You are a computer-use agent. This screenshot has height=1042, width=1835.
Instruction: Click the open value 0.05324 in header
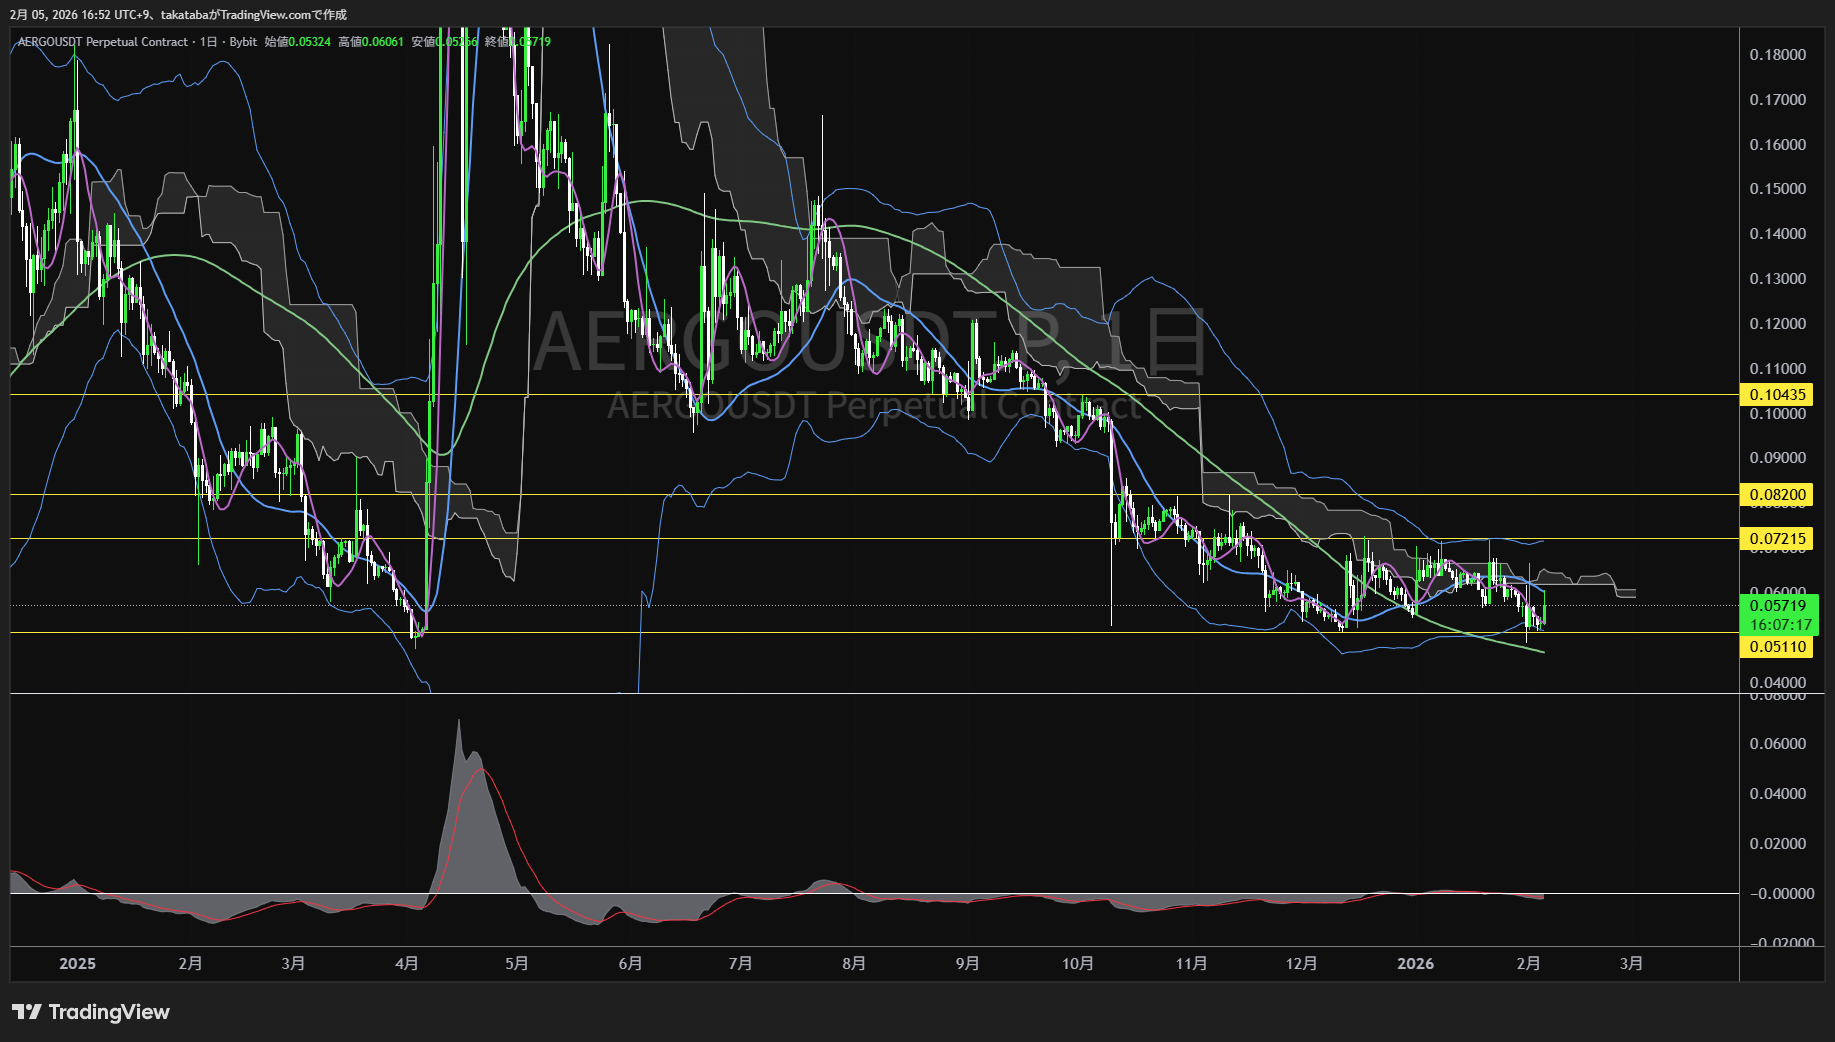[x=309, y=42]
